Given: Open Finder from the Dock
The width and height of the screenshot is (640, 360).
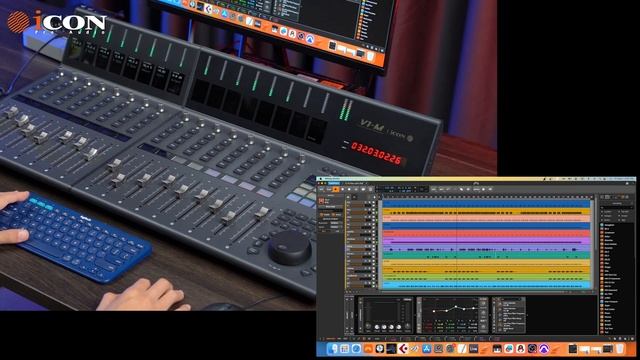Looking at the screenshot, I should tap(333, 349).
